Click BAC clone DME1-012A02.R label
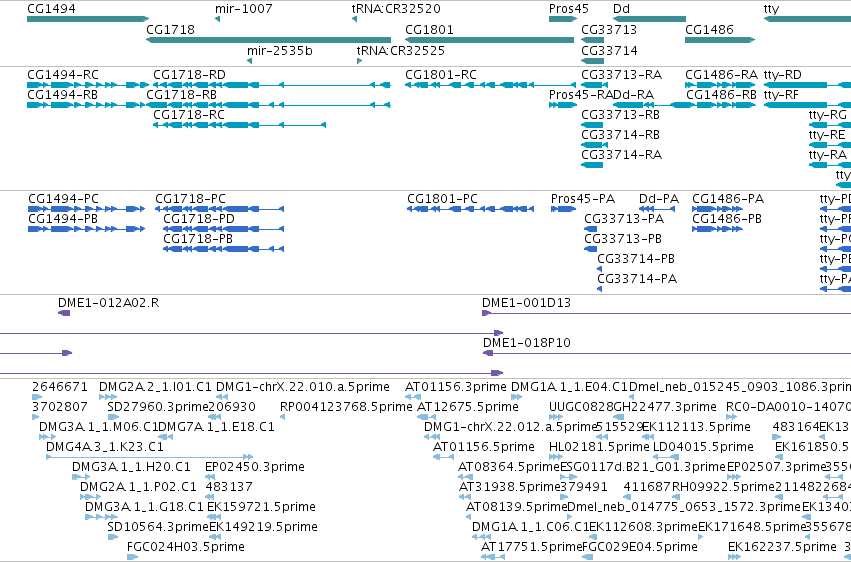 click(109, 303)
